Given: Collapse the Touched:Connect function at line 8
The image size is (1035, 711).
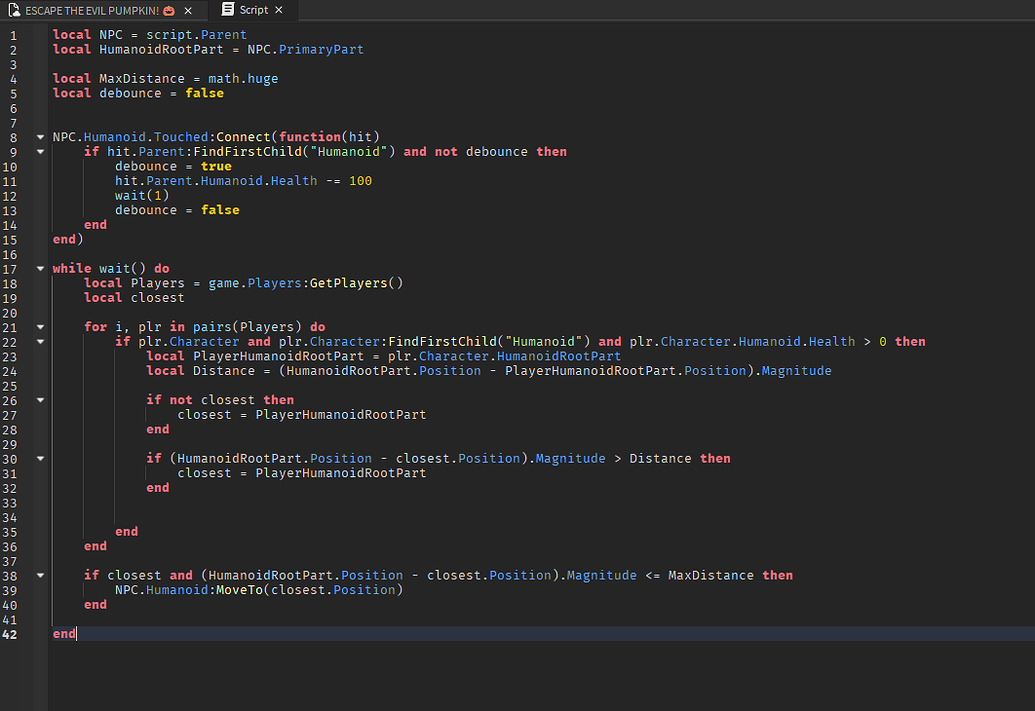Looking at the screenshot, I should 40,137.
